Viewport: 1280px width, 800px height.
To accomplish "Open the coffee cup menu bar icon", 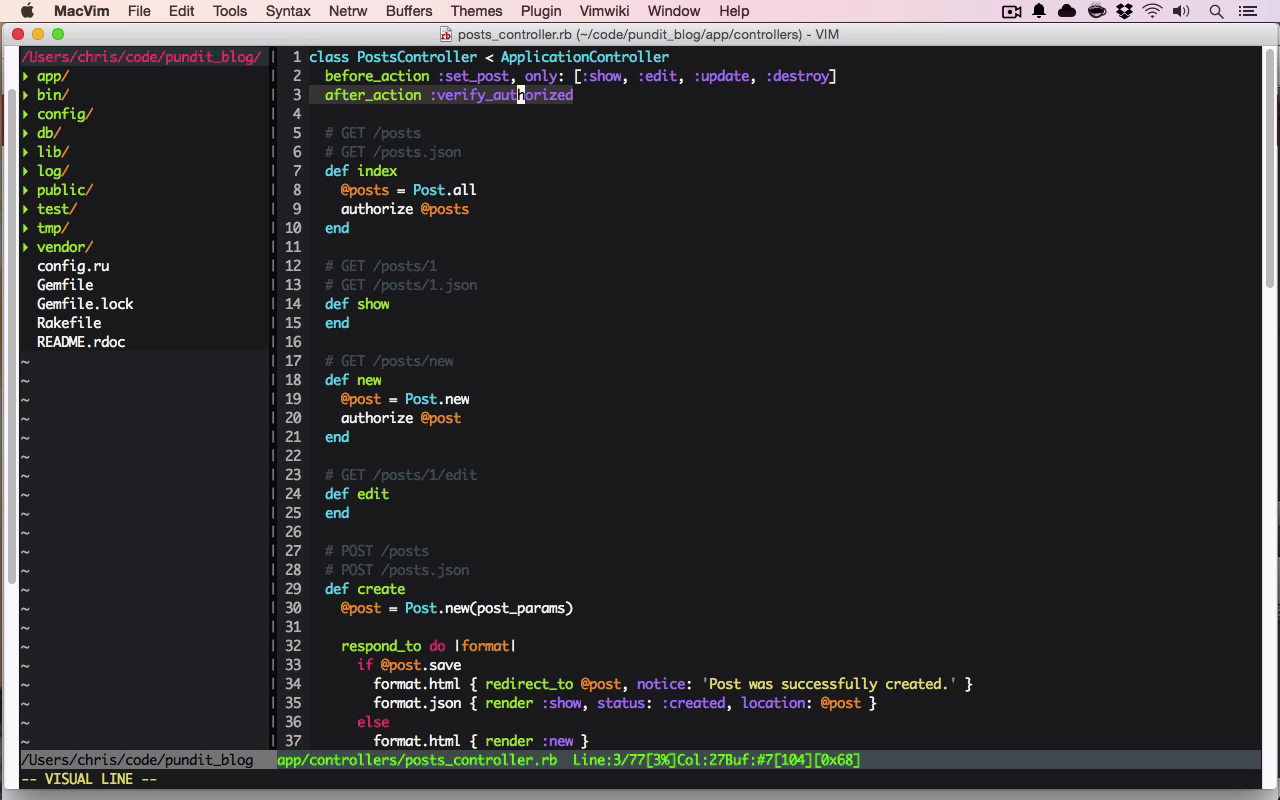I will pyautogui.click(x=1097, y=11).
